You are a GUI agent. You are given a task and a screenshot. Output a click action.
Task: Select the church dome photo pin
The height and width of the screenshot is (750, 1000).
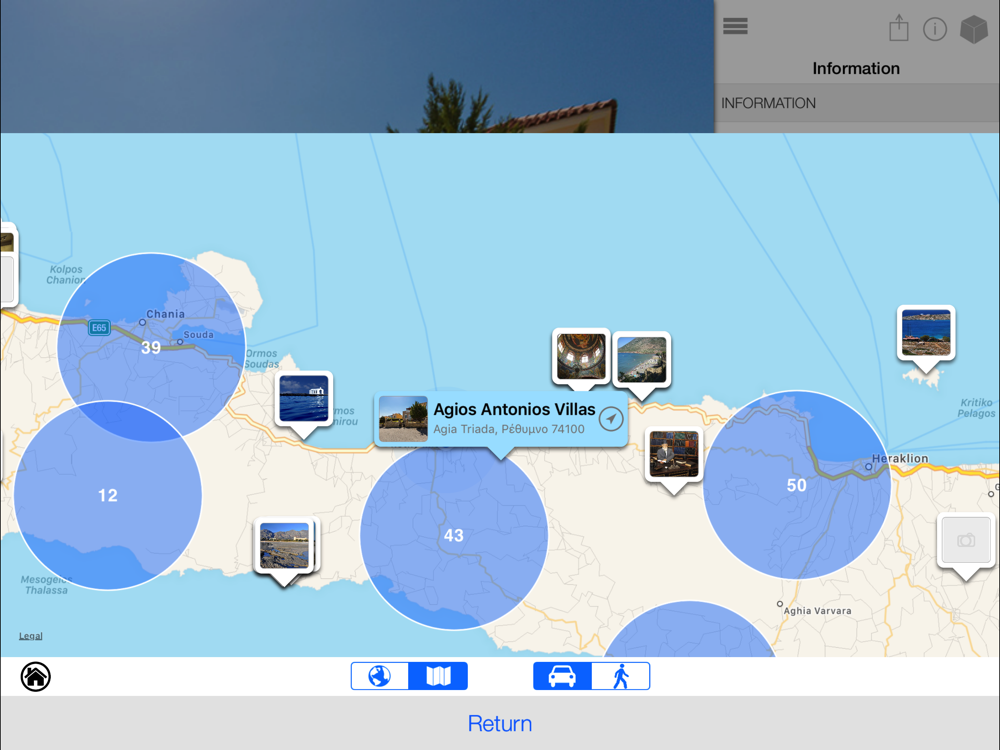pyautogui.click(x=581, y=355)
